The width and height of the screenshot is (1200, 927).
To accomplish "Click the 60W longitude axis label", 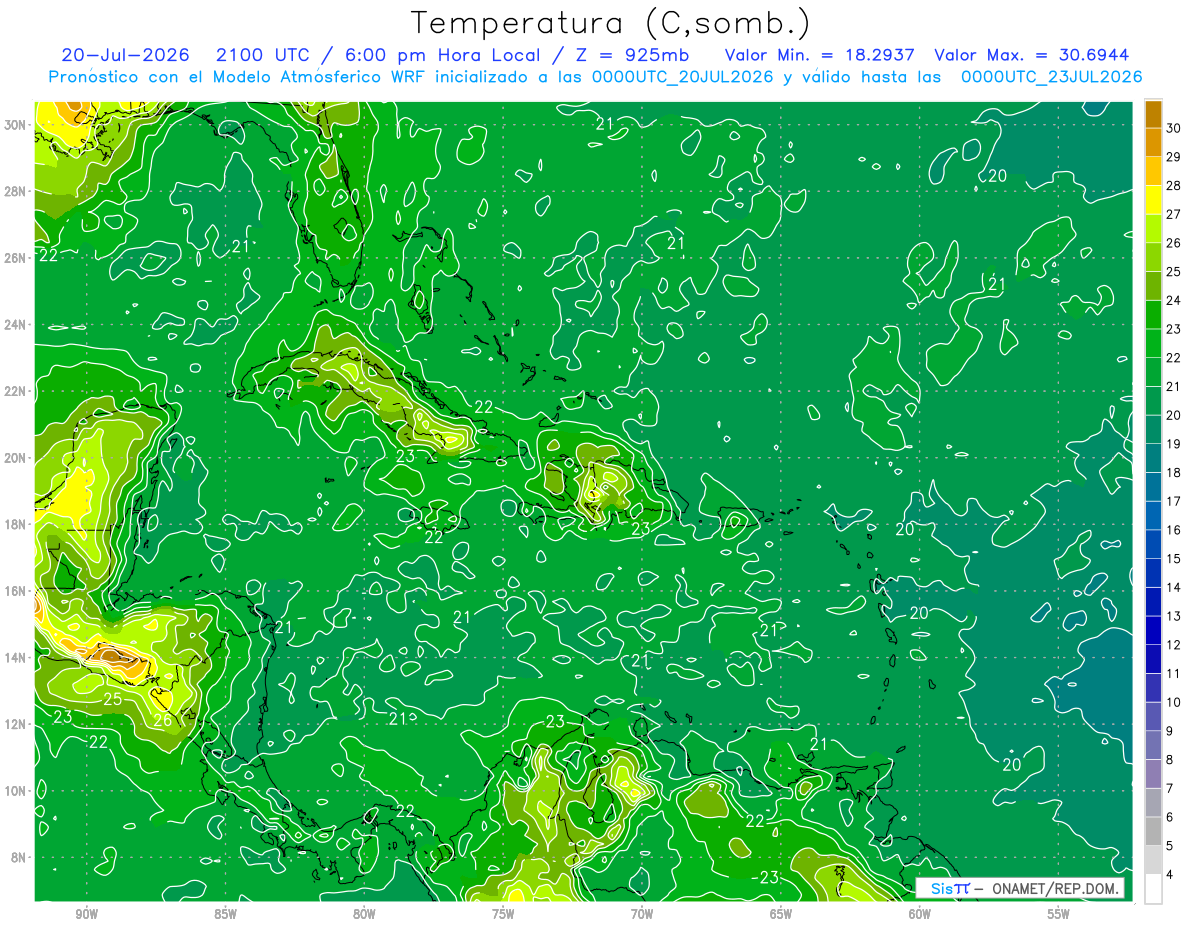I will coord(920,914).
